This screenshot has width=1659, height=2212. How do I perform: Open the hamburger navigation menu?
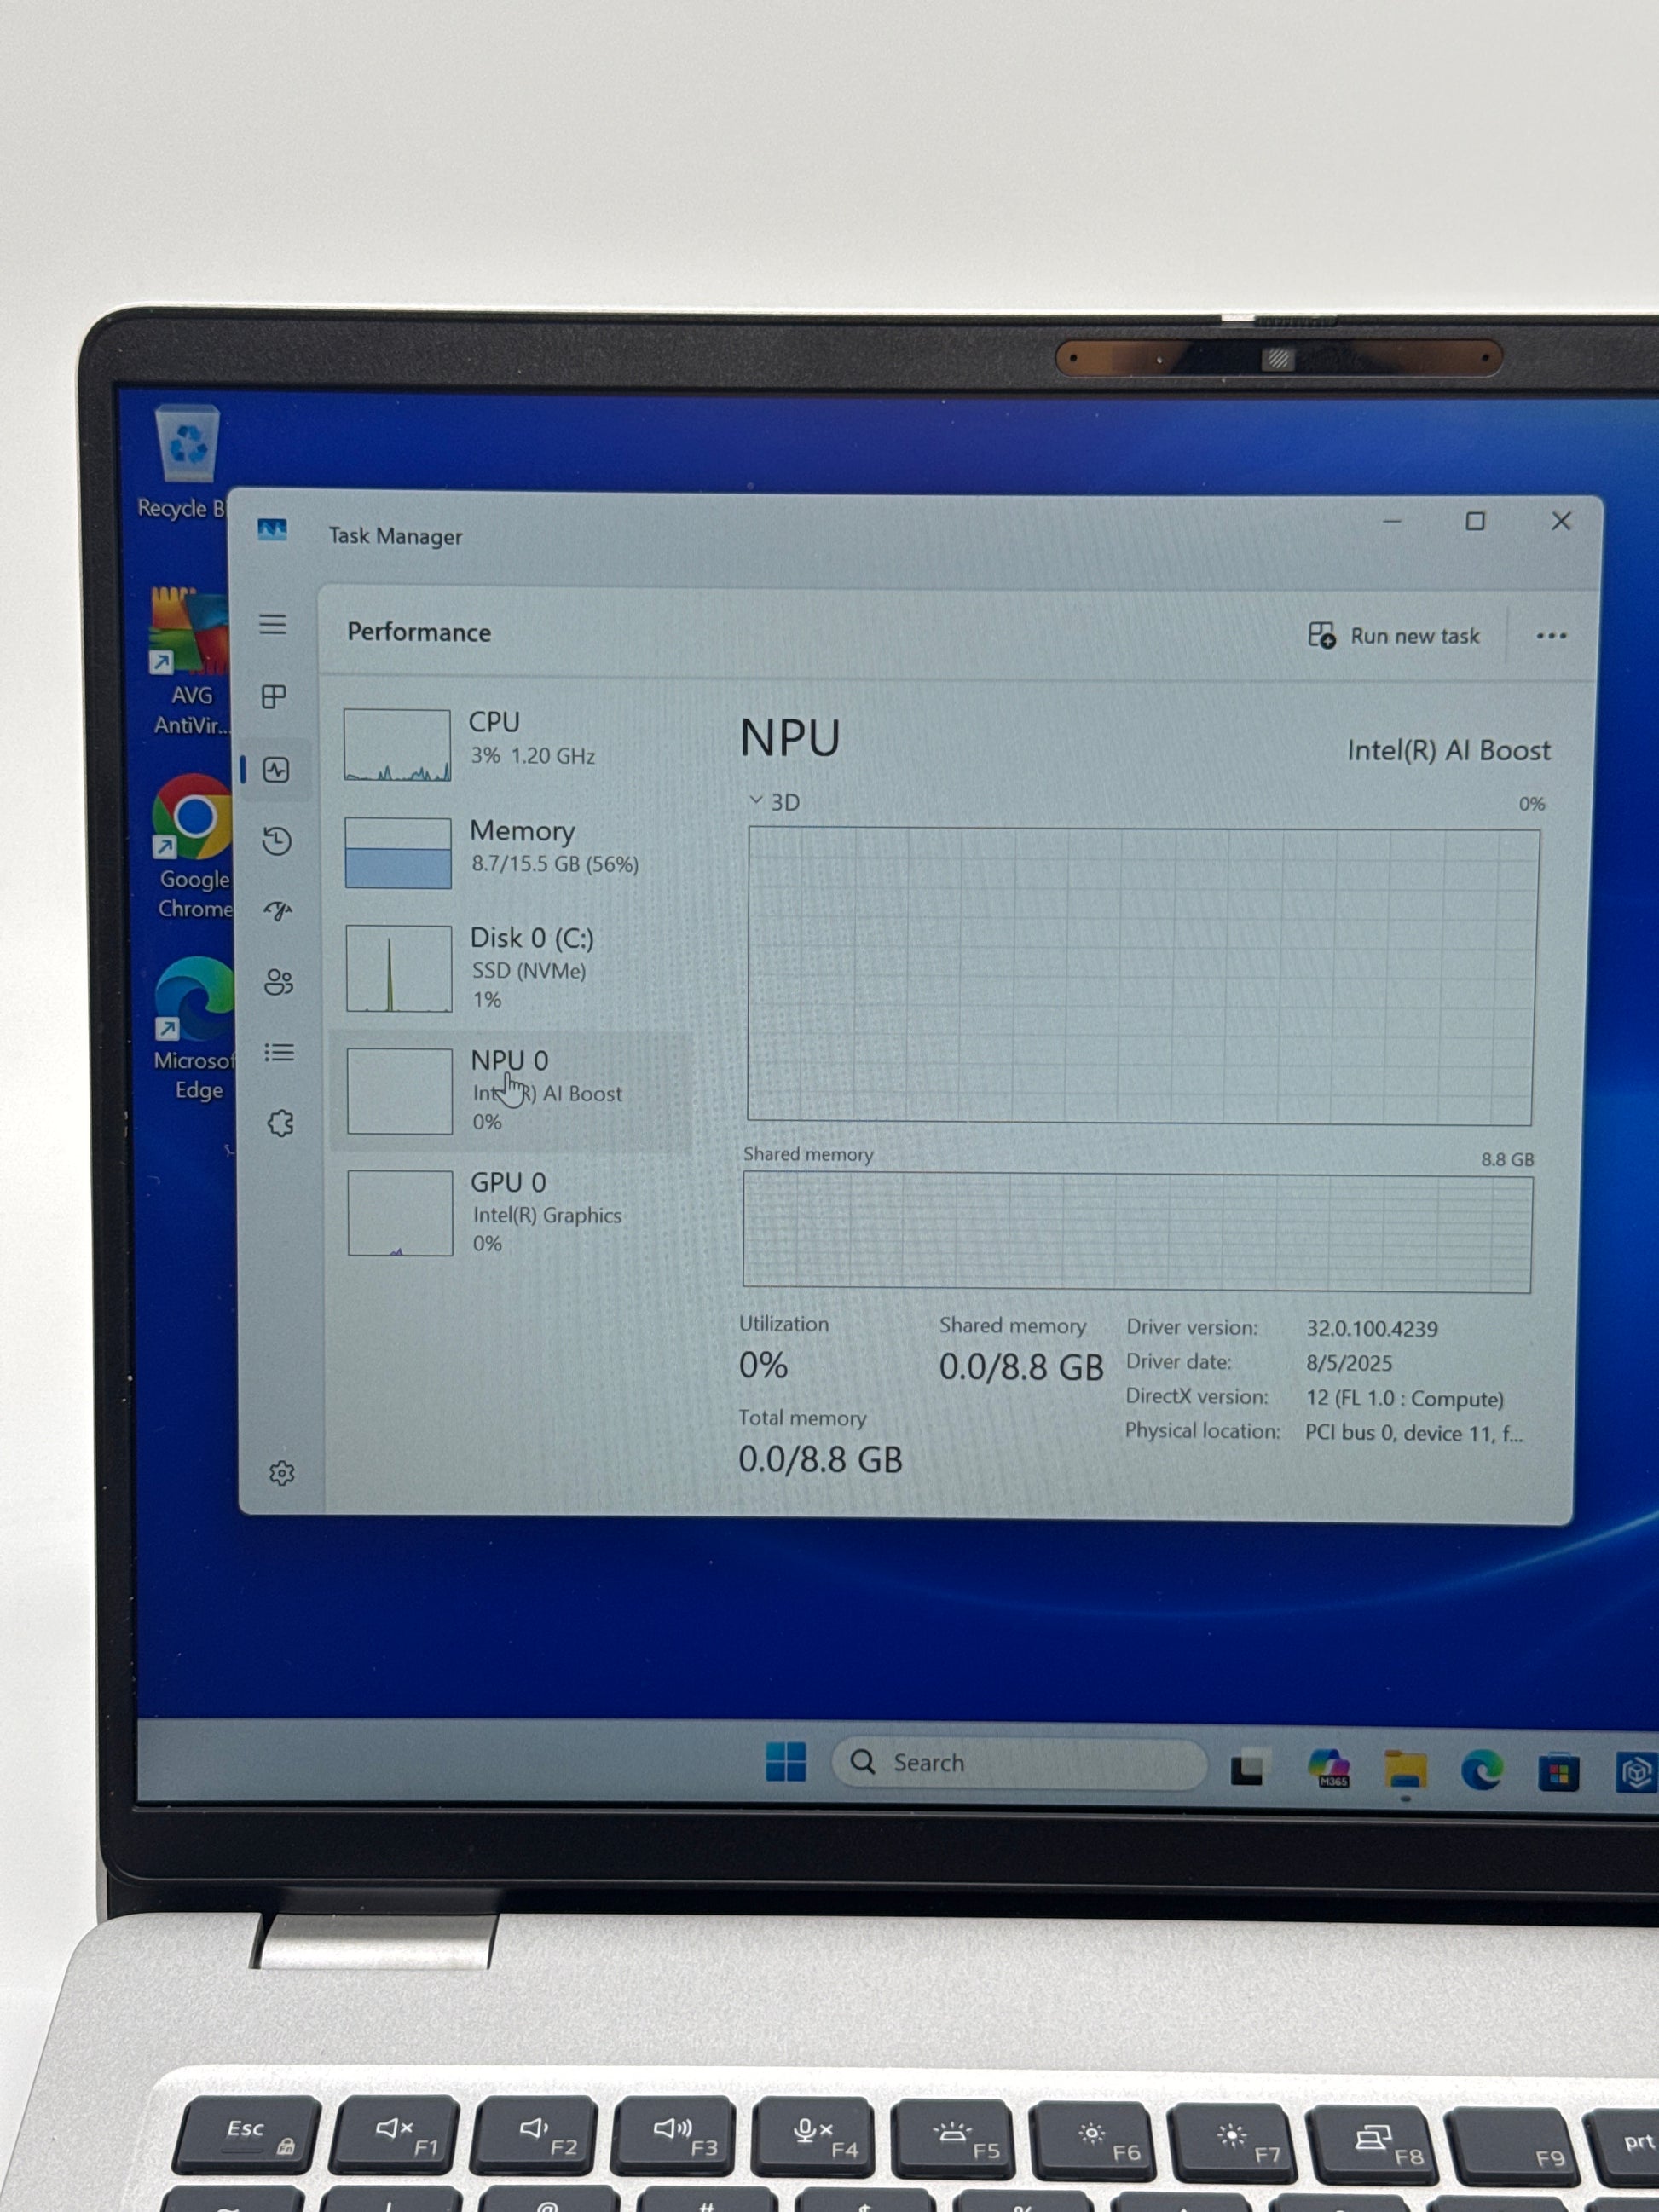click(x=273, y=625)
